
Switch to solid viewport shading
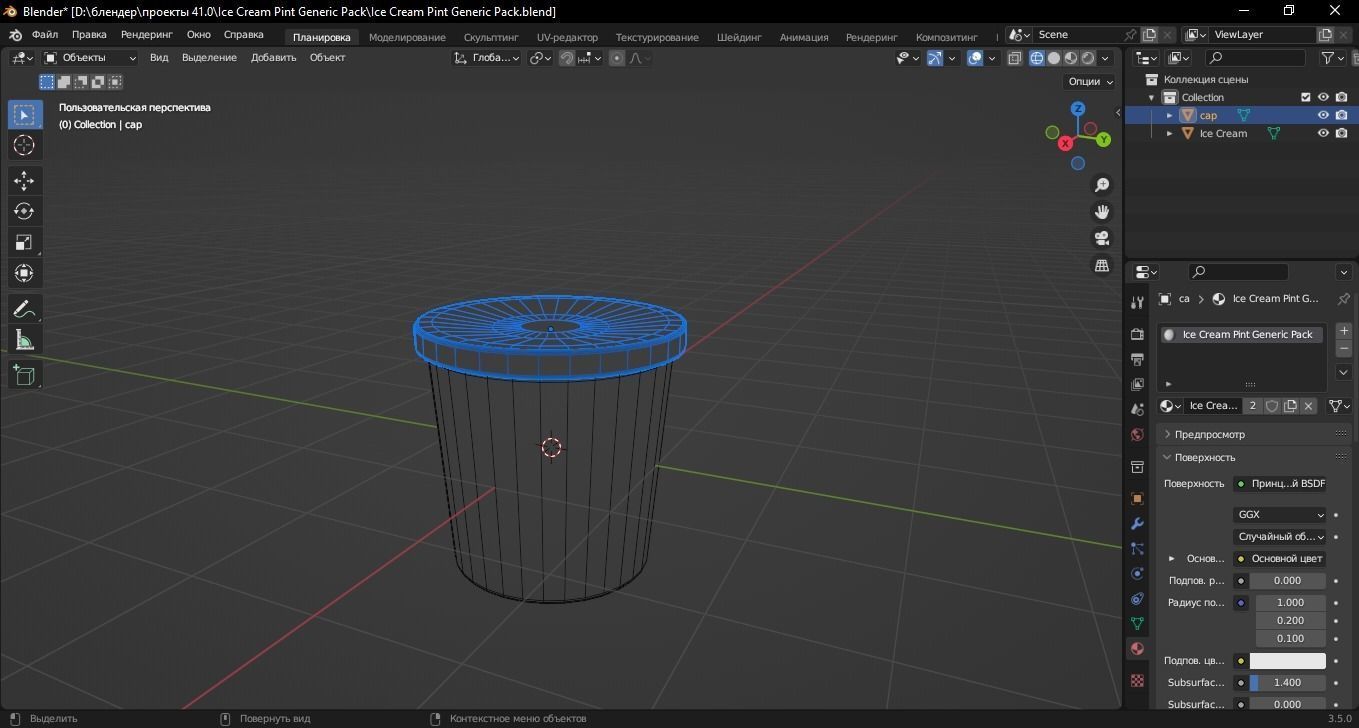[x=1054, y=58]
